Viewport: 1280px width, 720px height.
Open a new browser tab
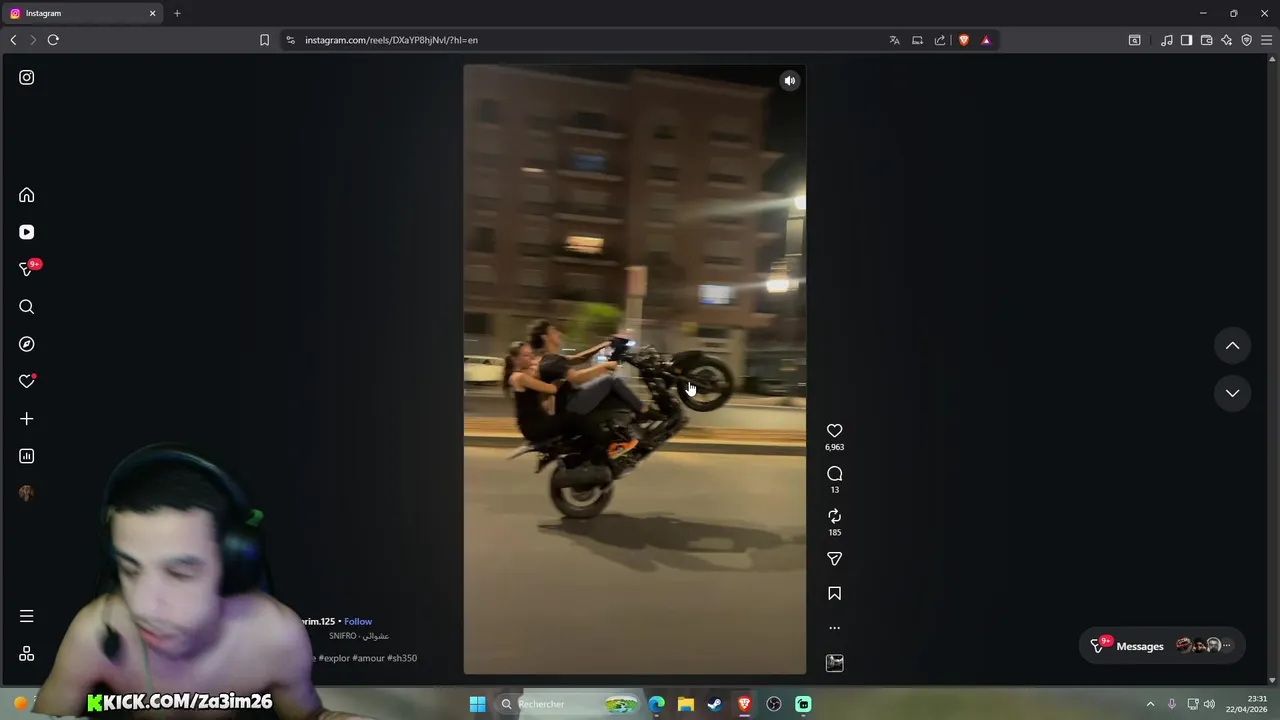coord(177,13)
